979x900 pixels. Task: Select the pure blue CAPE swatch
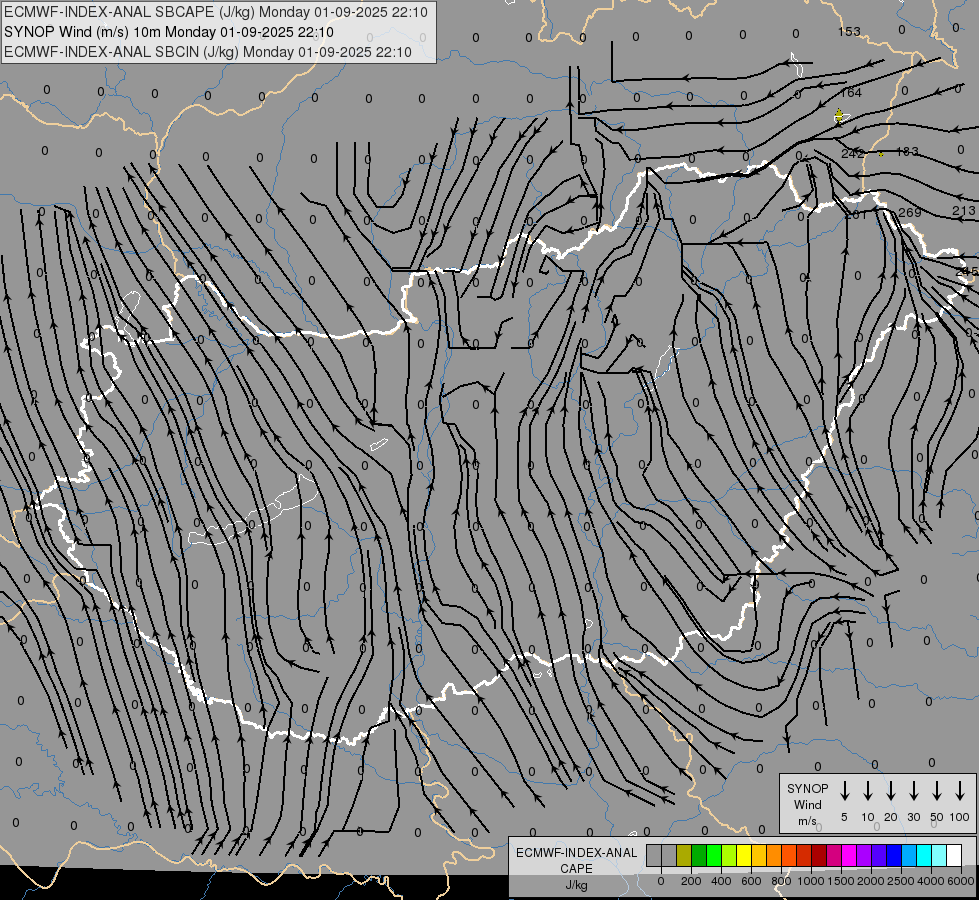tap(893, 855)
